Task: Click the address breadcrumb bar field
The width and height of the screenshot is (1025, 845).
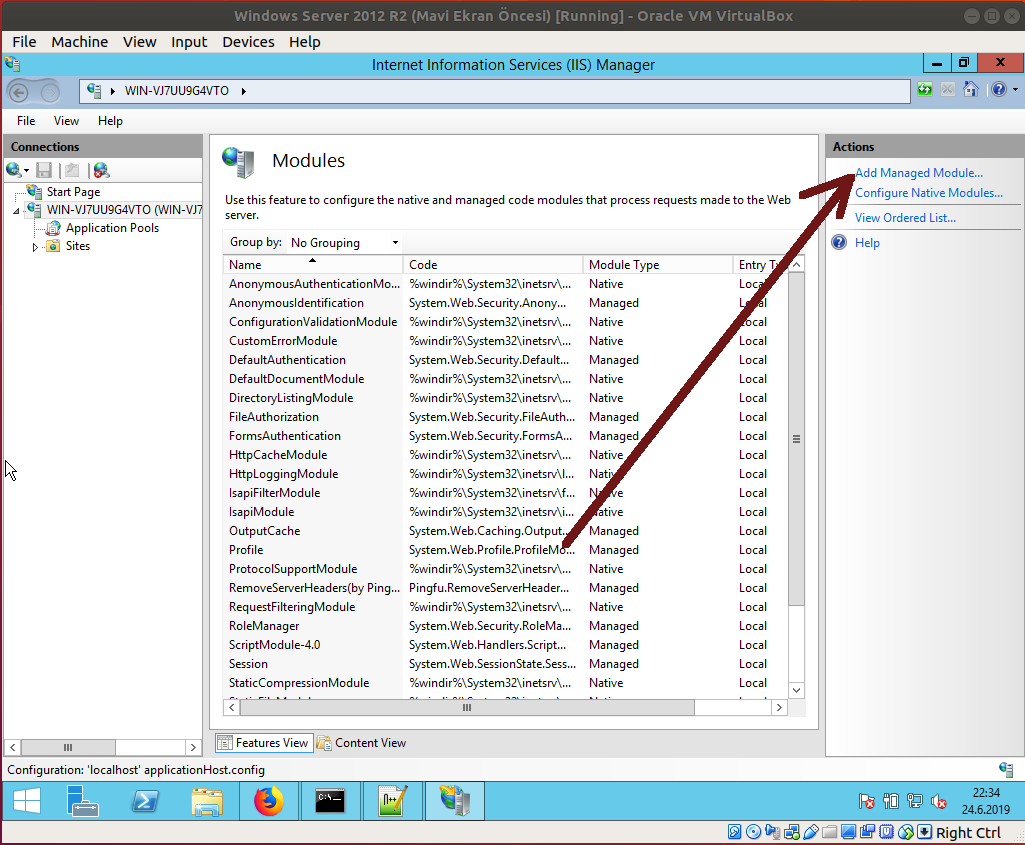Action: (x=495, y=91)
